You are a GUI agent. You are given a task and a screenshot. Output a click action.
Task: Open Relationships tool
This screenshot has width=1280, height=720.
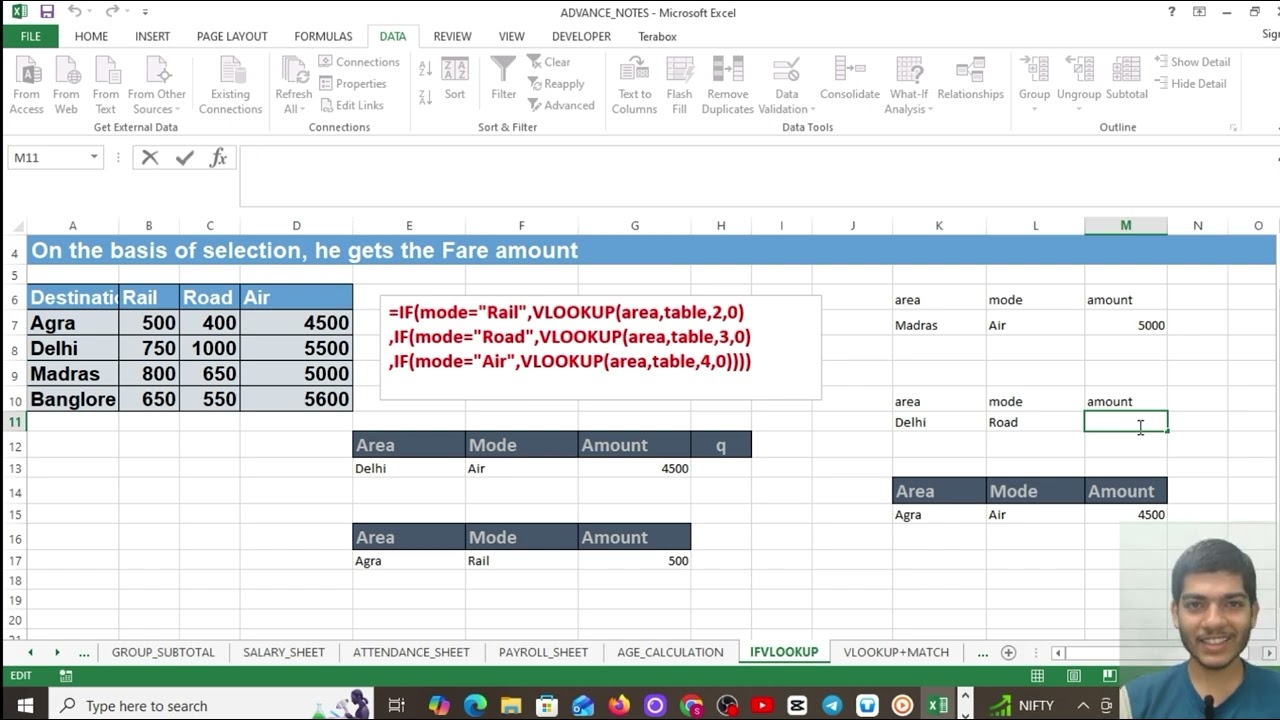970,79
